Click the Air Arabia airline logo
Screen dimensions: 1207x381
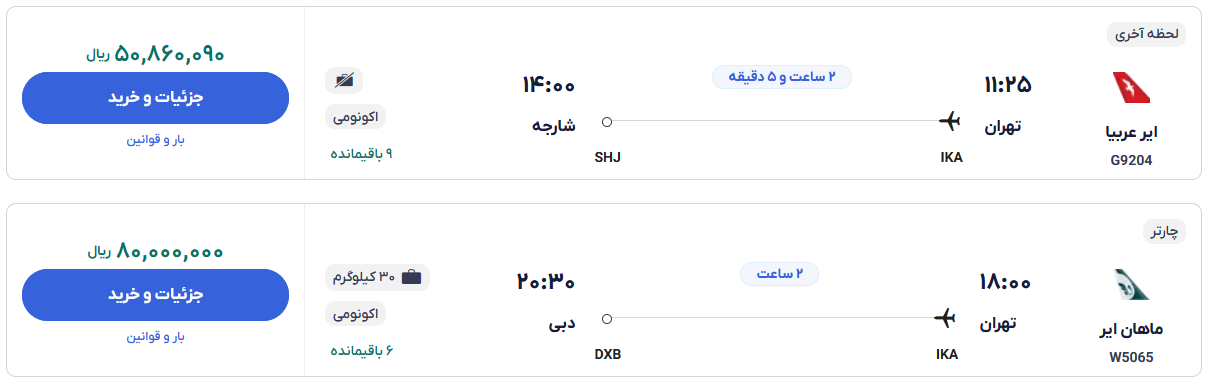pyautogui.click(x=1131, y=88)
